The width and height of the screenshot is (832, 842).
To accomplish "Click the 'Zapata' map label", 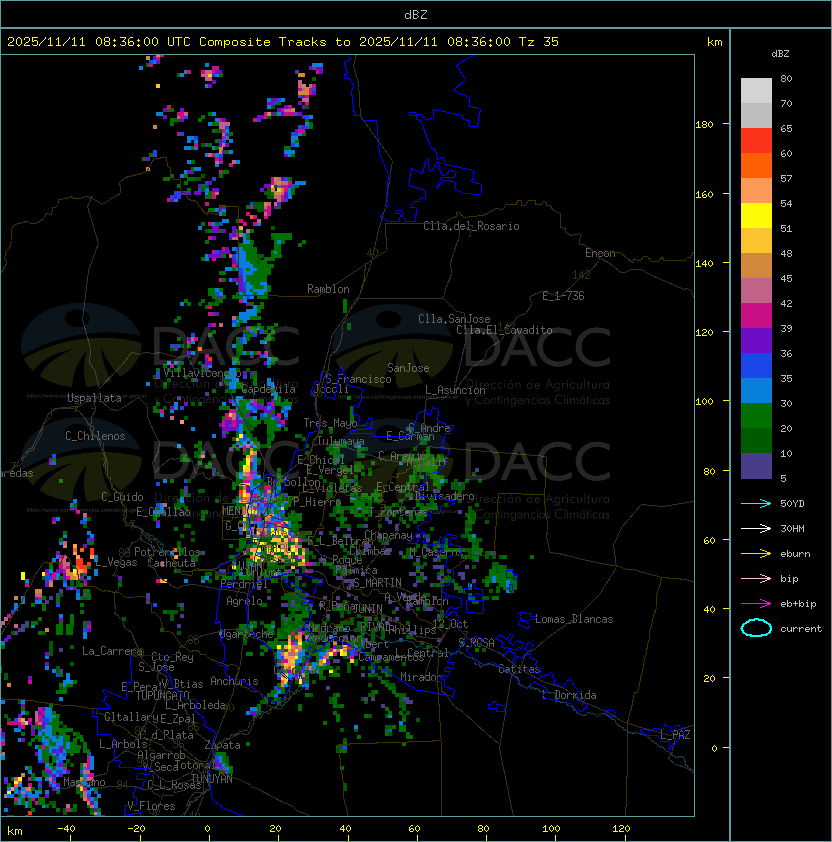I will click(222, 745).
